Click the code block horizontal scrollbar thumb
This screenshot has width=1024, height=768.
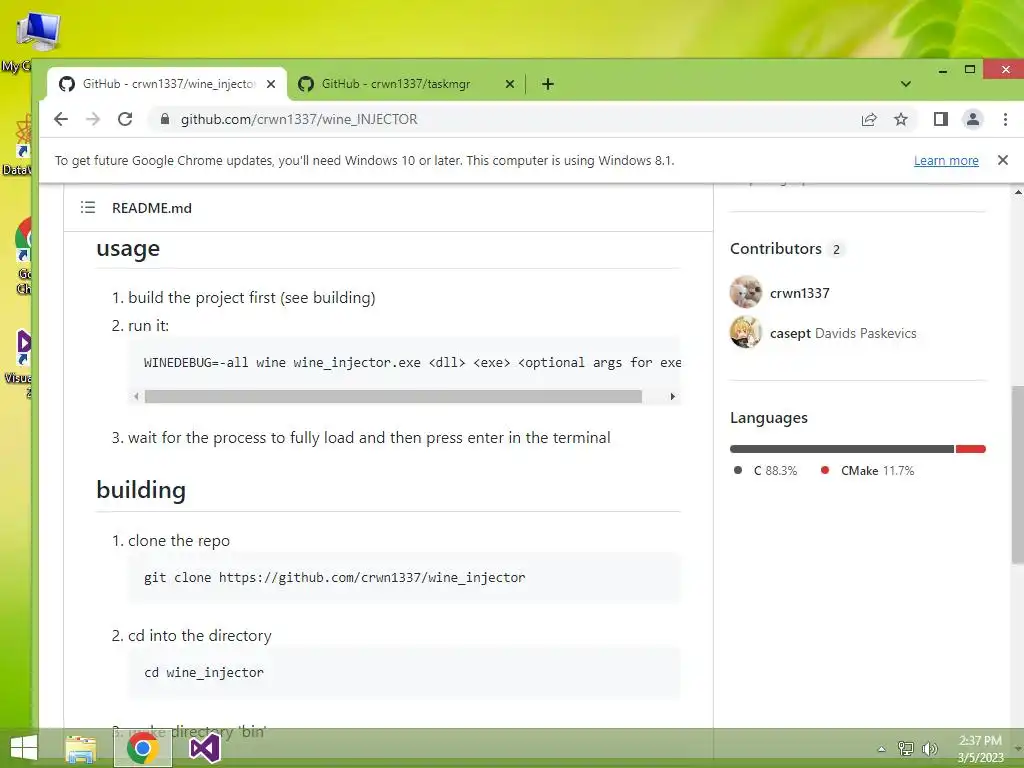(x=393, y=396)
